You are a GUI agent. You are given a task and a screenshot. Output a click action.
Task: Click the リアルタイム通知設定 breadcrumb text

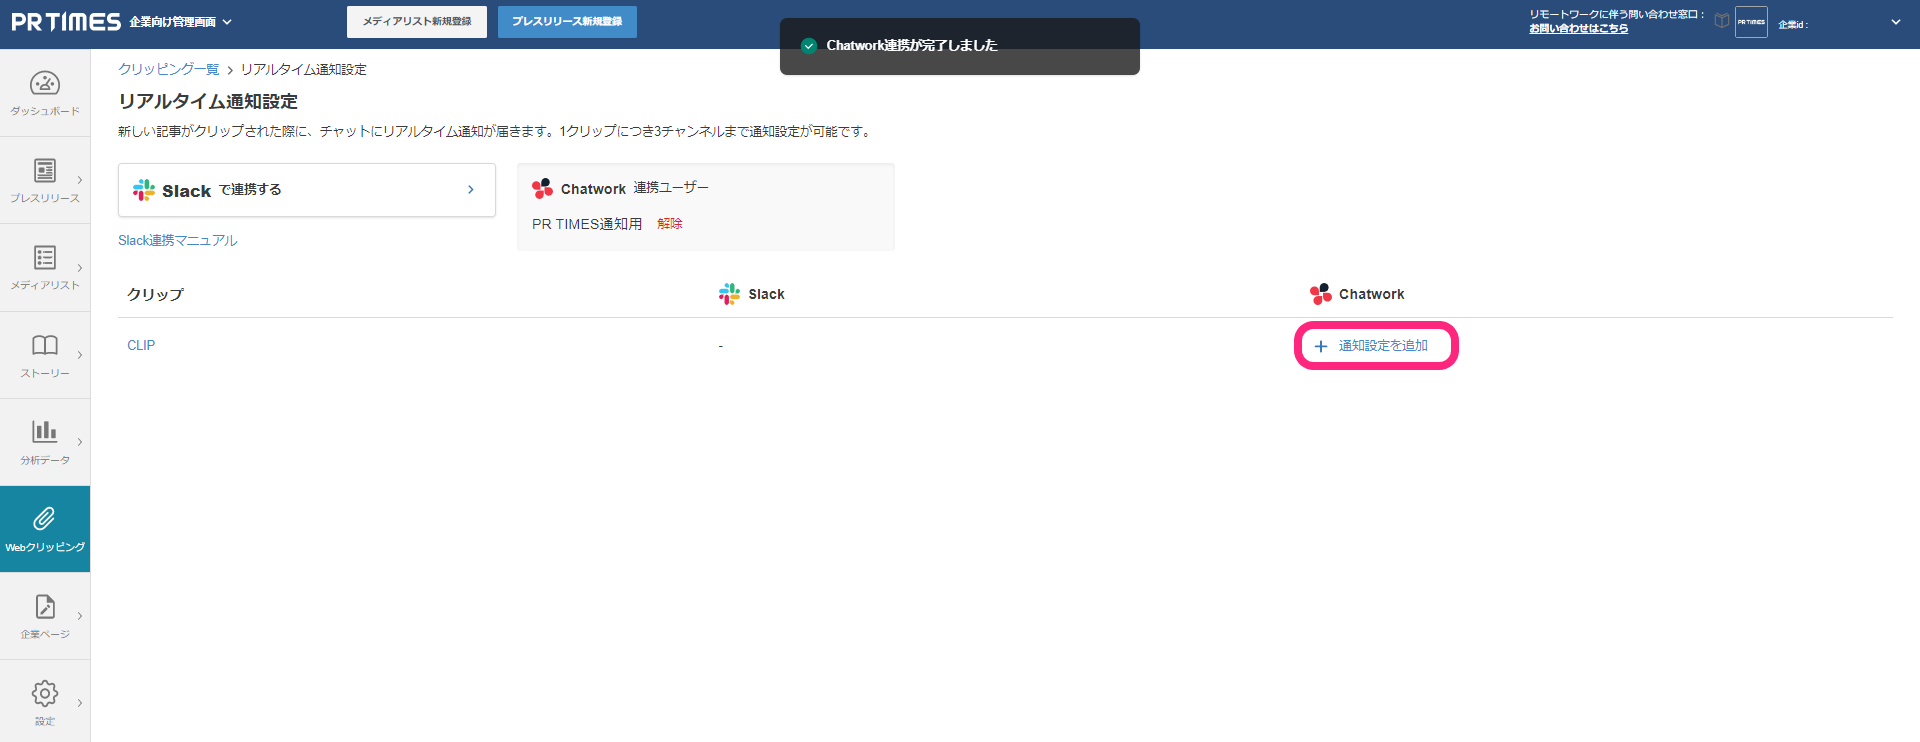tap(304, 70)
